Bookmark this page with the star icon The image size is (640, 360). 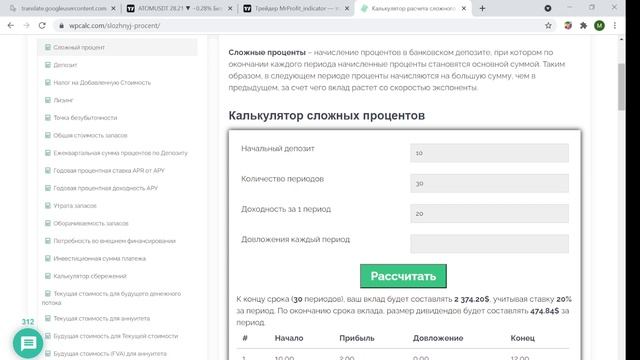pos(548,25)
